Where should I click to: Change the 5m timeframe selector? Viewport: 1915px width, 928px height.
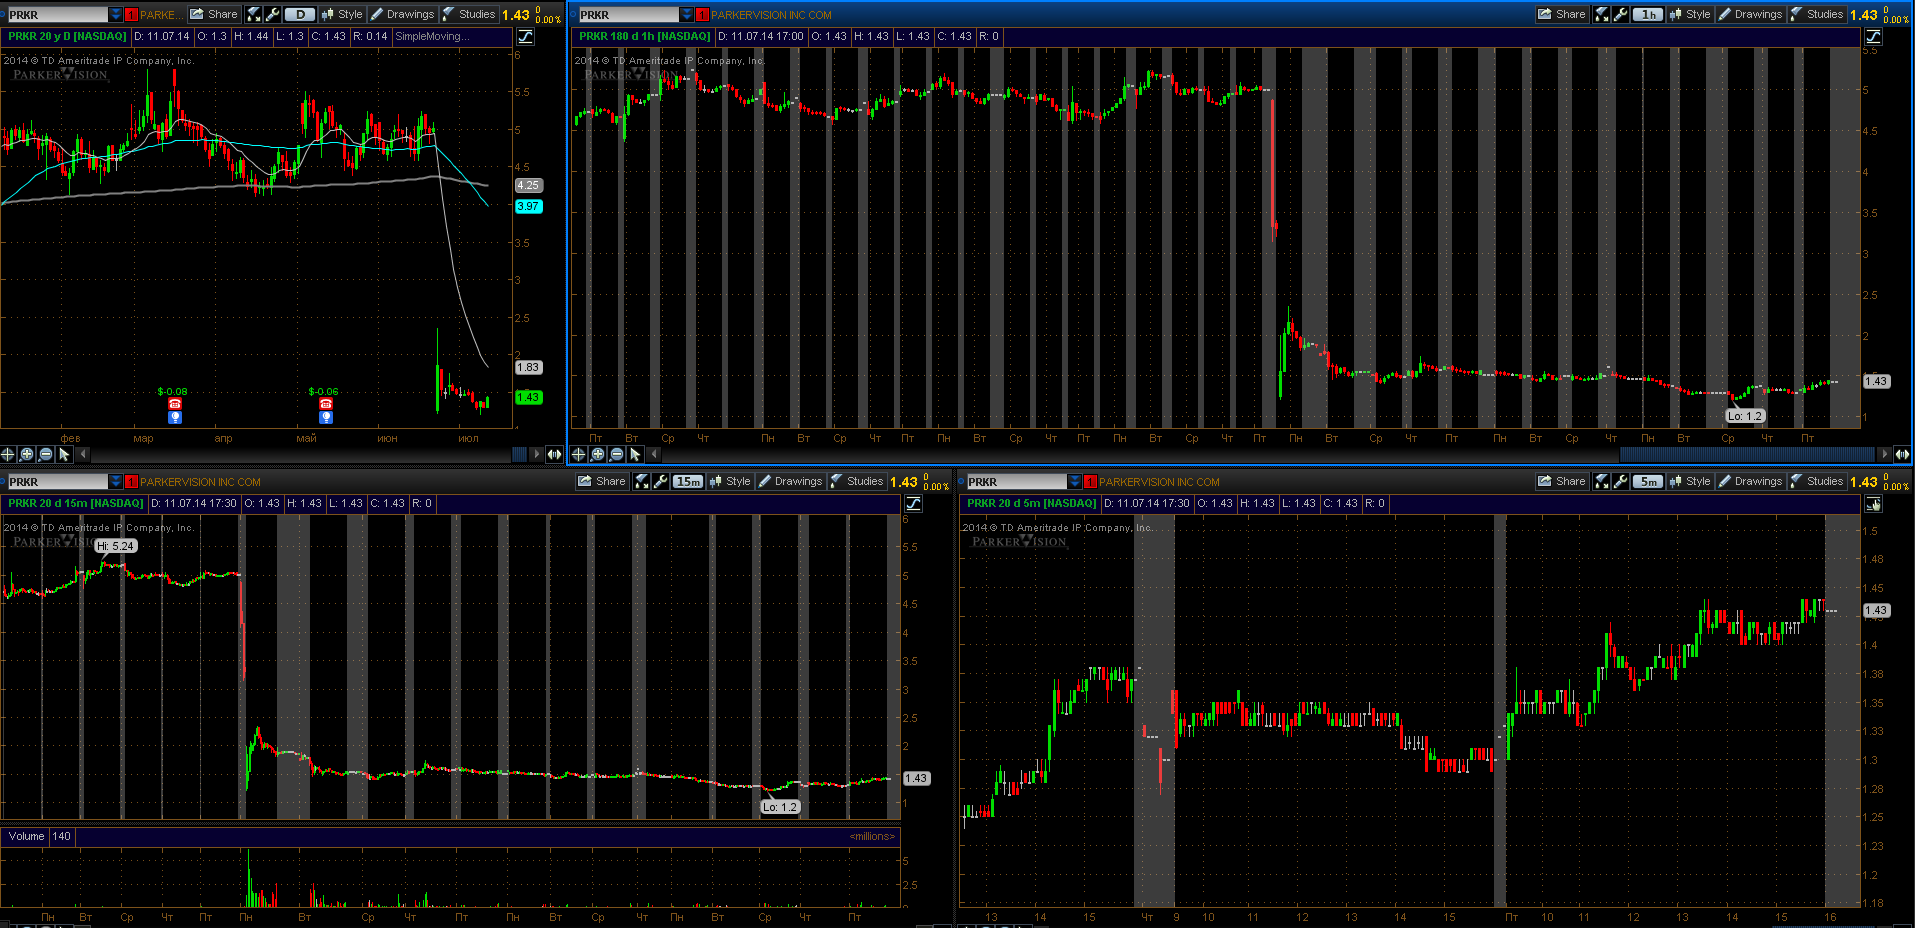tap(1648, 481)
